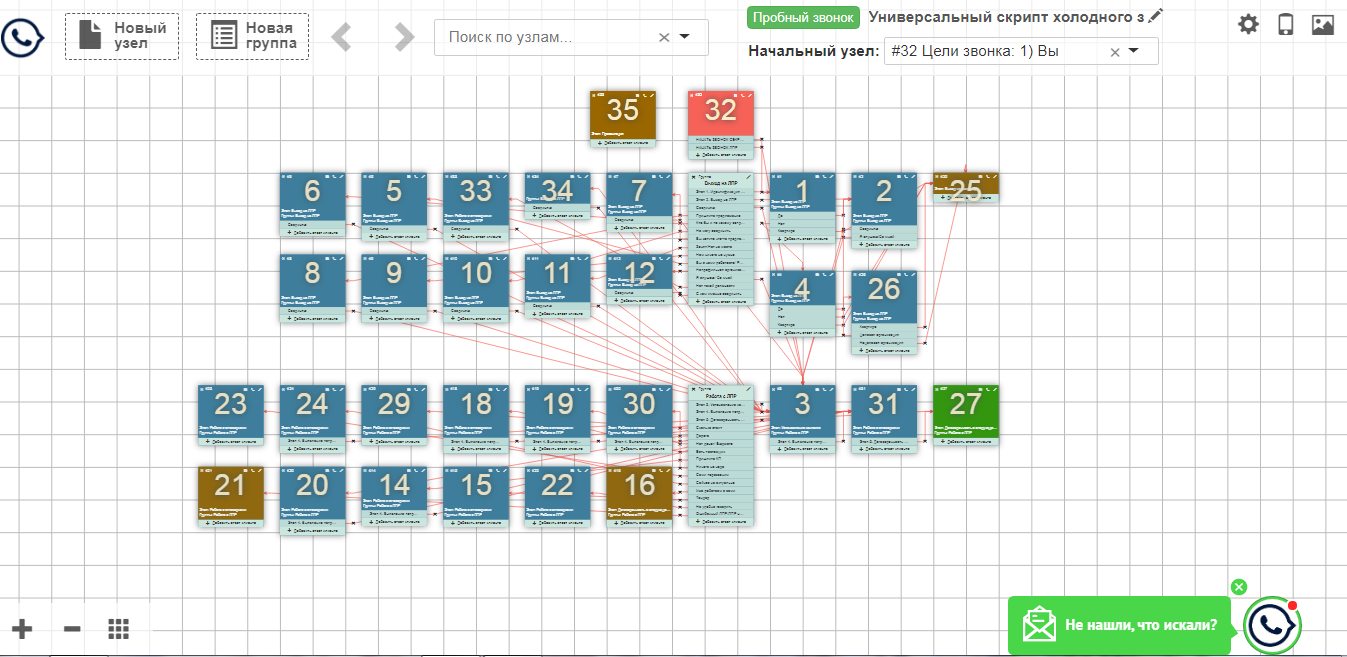Image resolution: width=1347 pixels, height=657 pixels.
Task: Dismiss the green help popup
Action: [x=1239, y=587]
